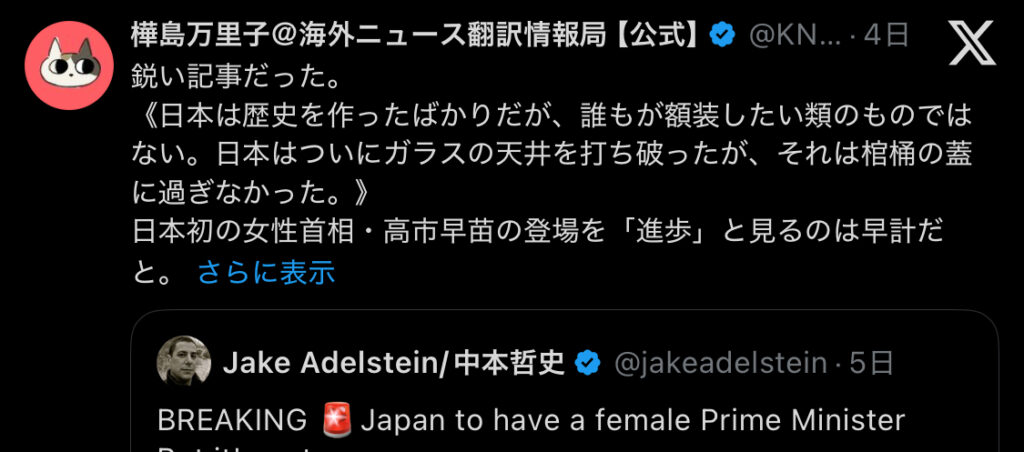Expand the post with さらに表示
This screenshot has width=1024, height=452.
[266, 271]
